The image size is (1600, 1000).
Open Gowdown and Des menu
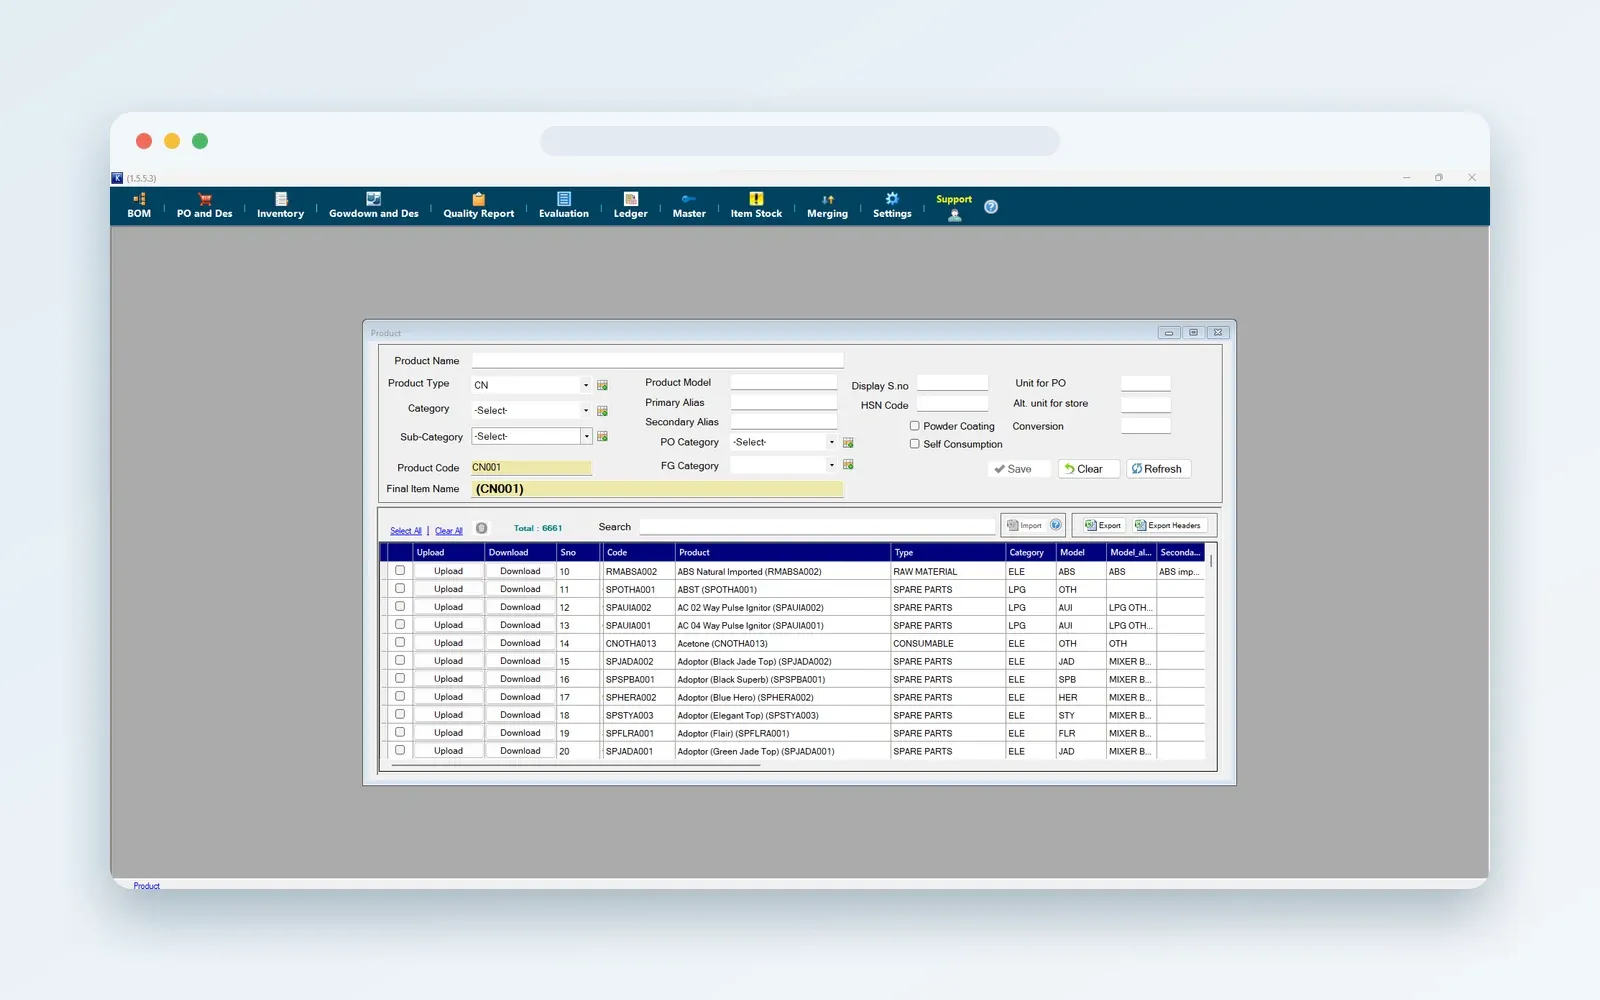click(x=373, y=206)
